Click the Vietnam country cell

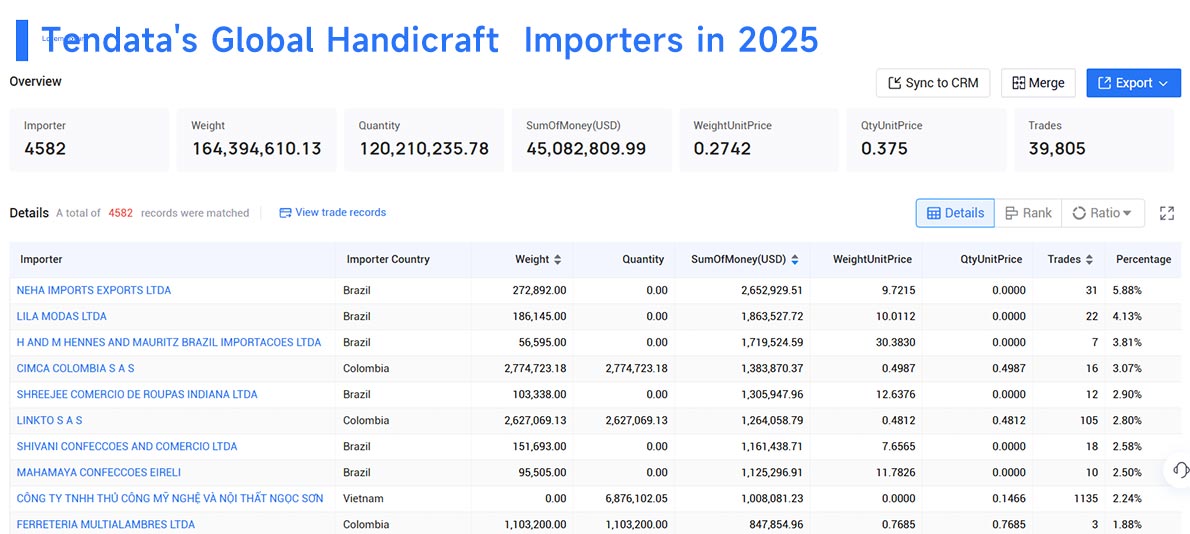tap(363, 498)
